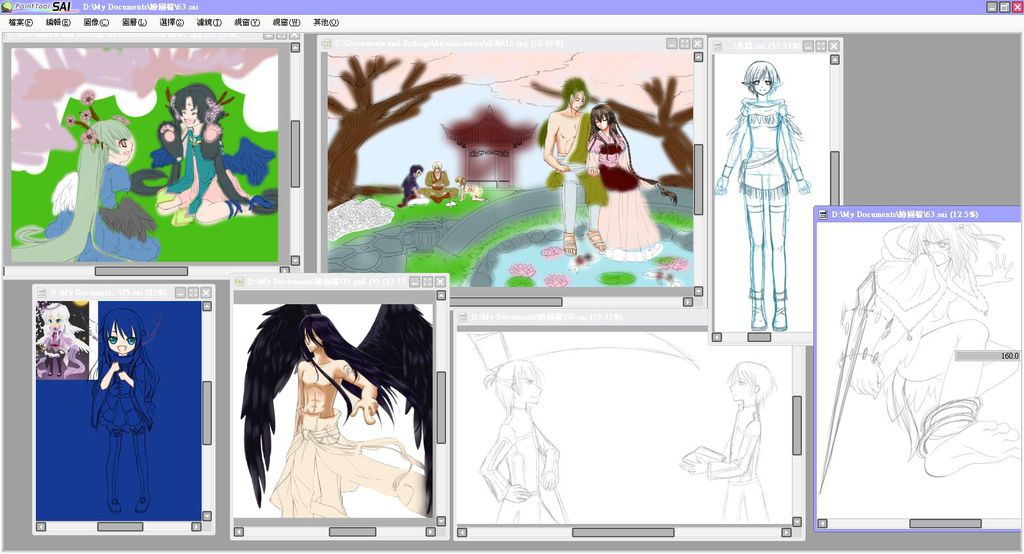This screenshot has height=554, width=1024.
Task: Click horizontal scrollbar thumb in green background window
Action: (x=141, y=271)
